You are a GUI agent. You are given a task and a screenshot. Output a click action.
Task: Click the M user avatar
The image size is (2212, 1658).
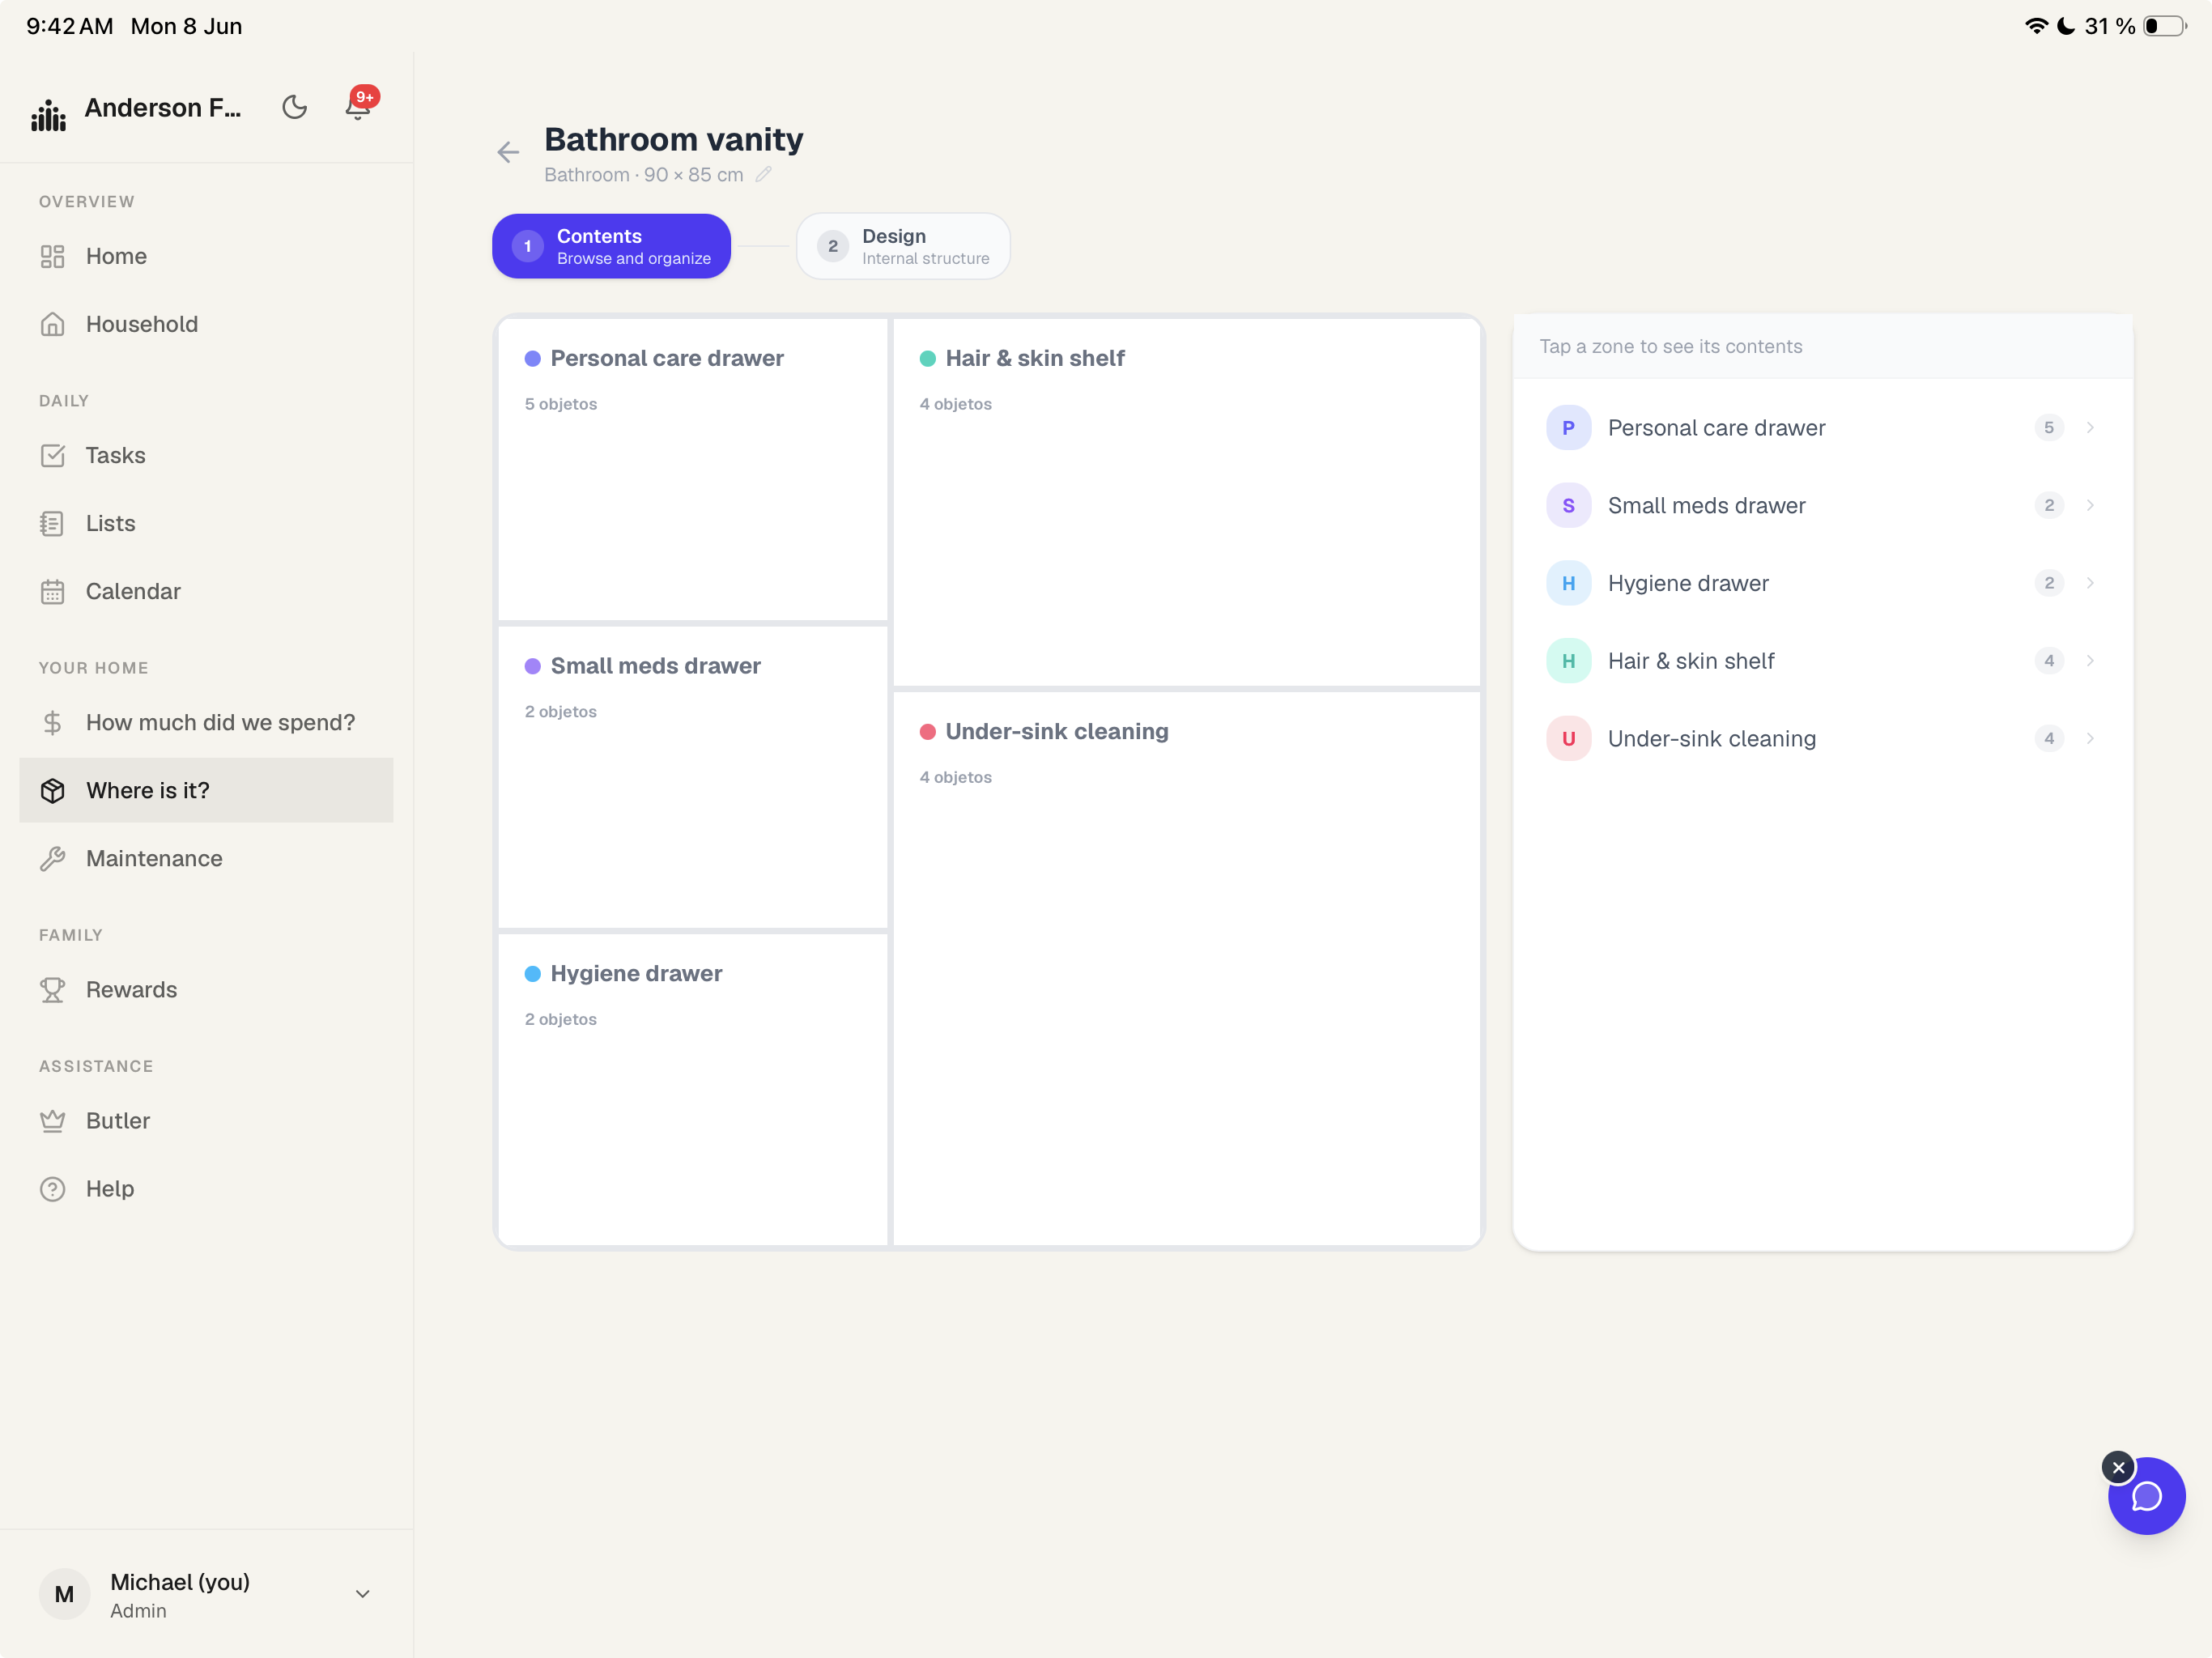[64, 1594]
